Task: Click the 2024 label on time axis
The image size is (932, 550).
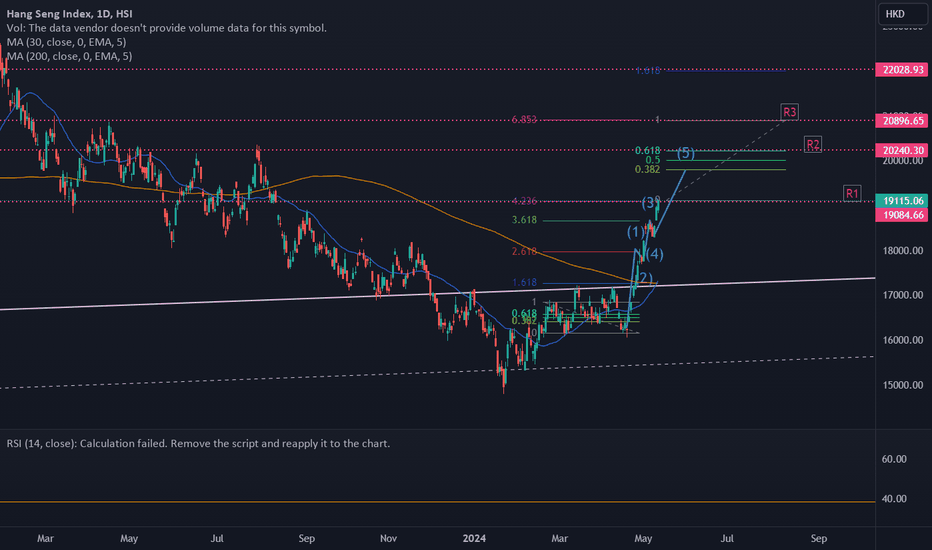Action: tap(474, 538)
